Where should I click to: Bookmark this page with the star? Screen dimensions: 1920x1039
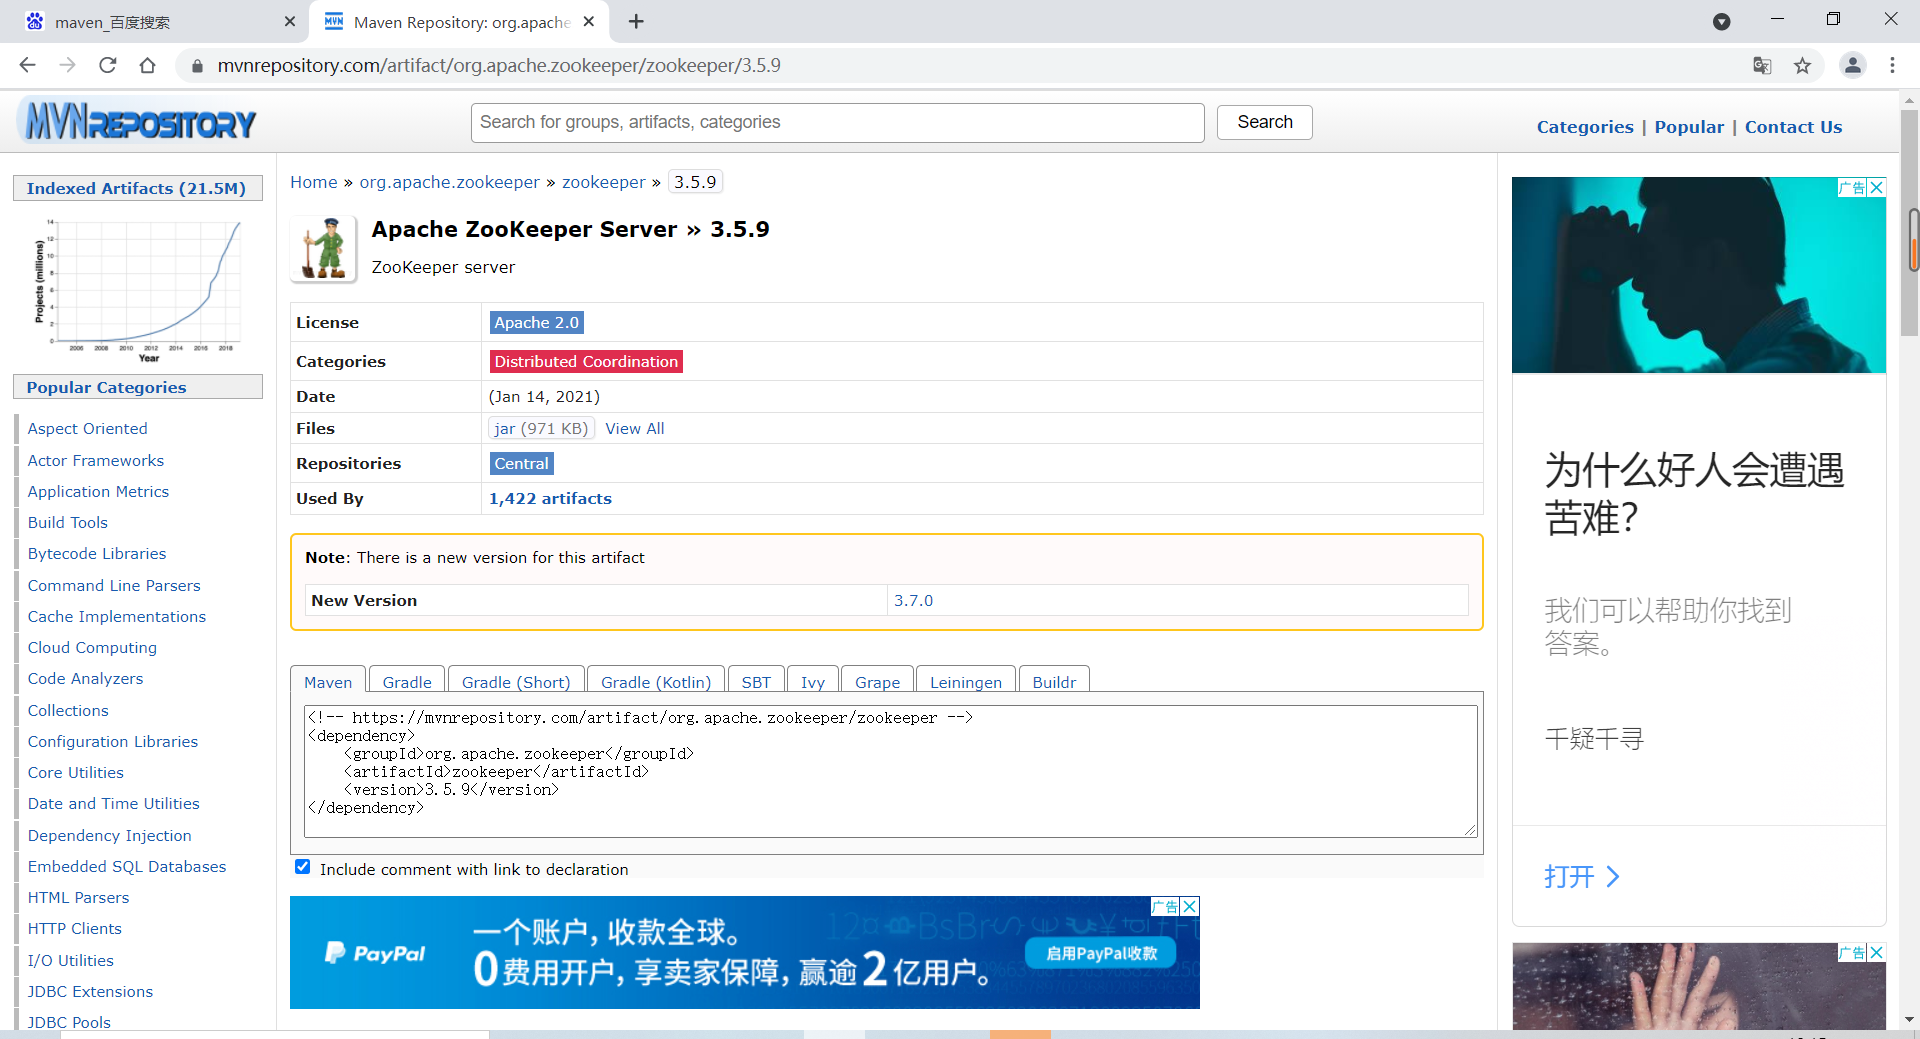pyautogui.click(x=1802, y=65)
